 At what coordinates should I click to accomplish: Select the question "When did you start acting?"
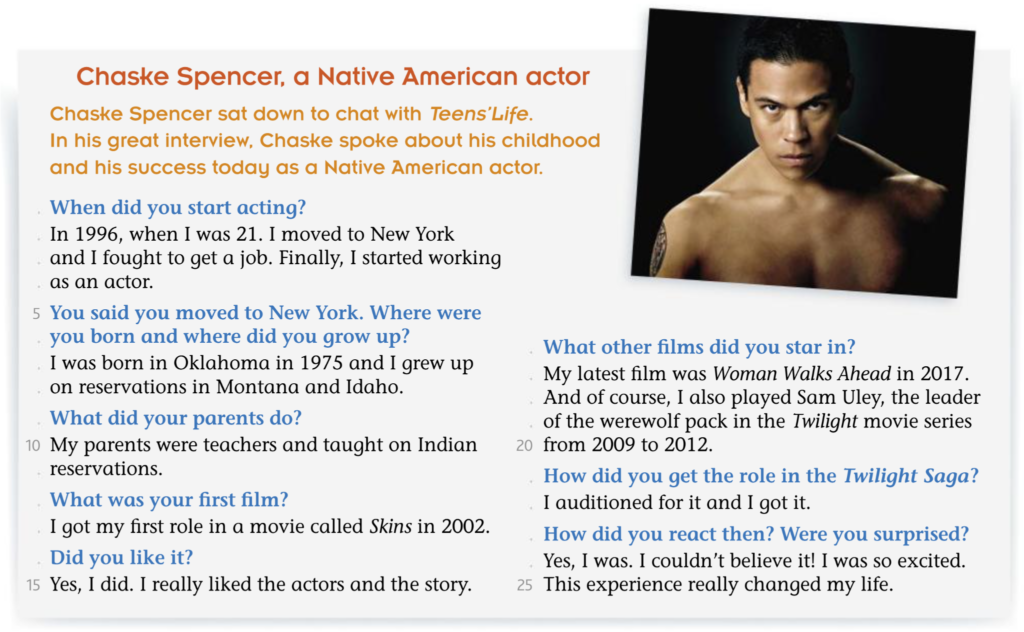point(177,208)
